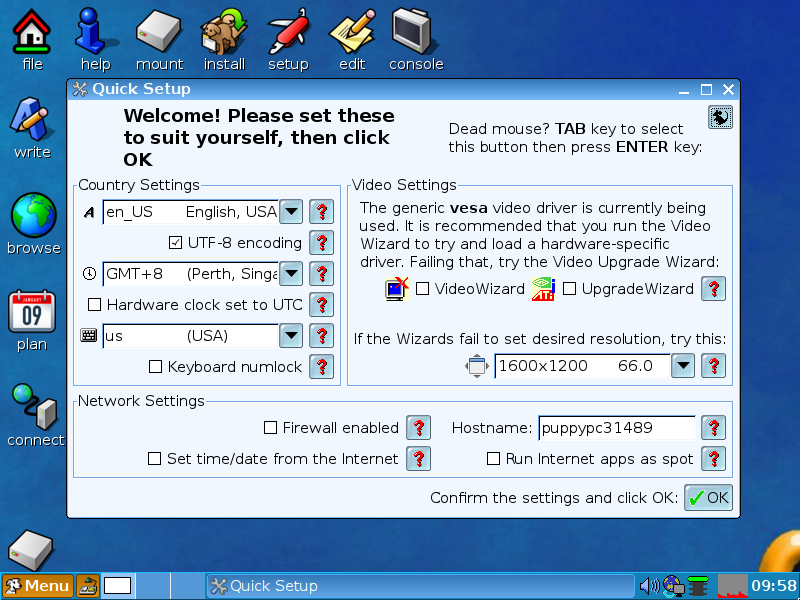
Task: Open the setup desktop icon
Action: [288, 38]
